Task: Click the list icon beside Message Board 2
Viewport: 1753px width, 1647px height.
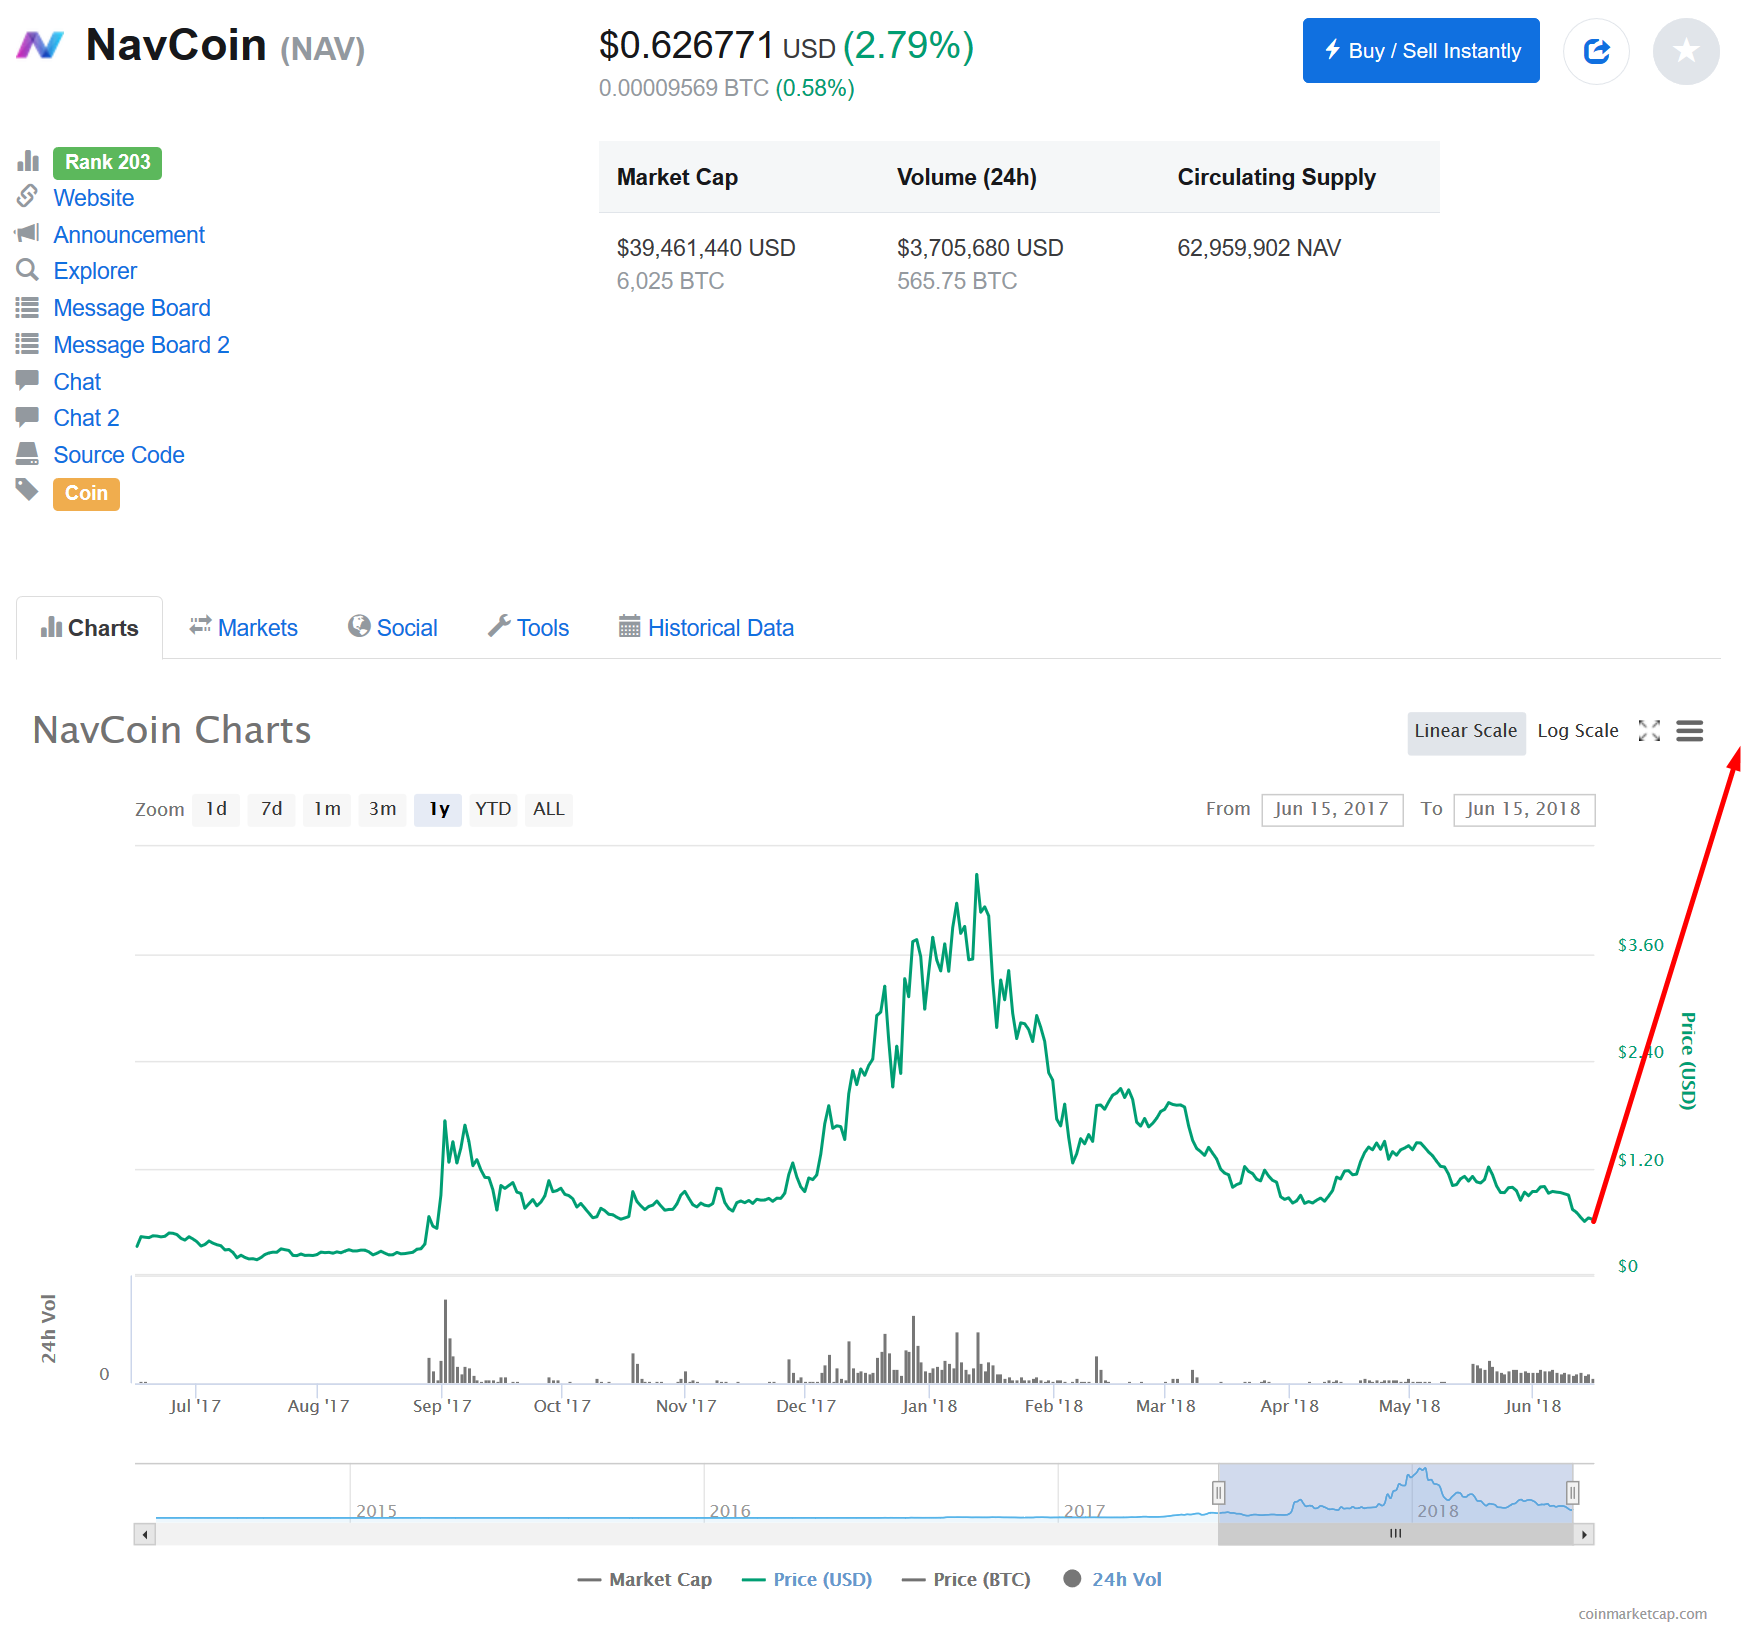Action: click(28, 344)
